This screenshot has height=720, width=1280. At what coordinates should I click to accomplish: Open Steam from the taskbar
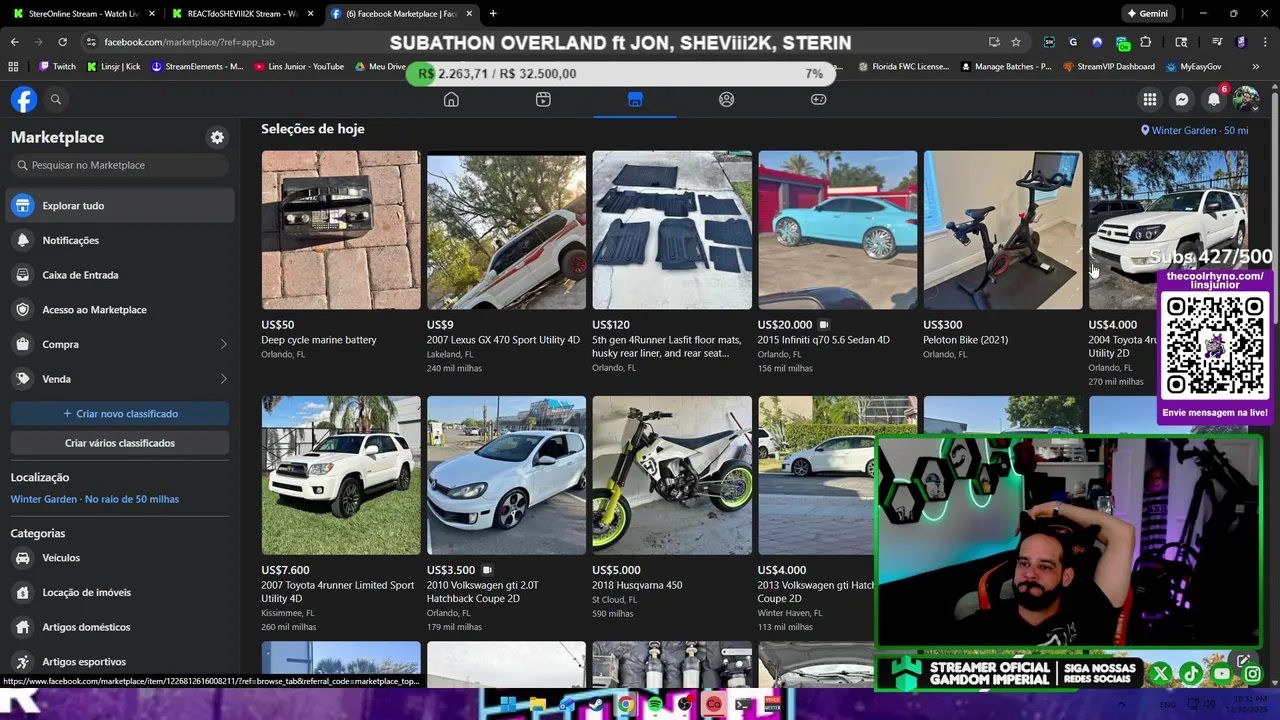point(596,705)
